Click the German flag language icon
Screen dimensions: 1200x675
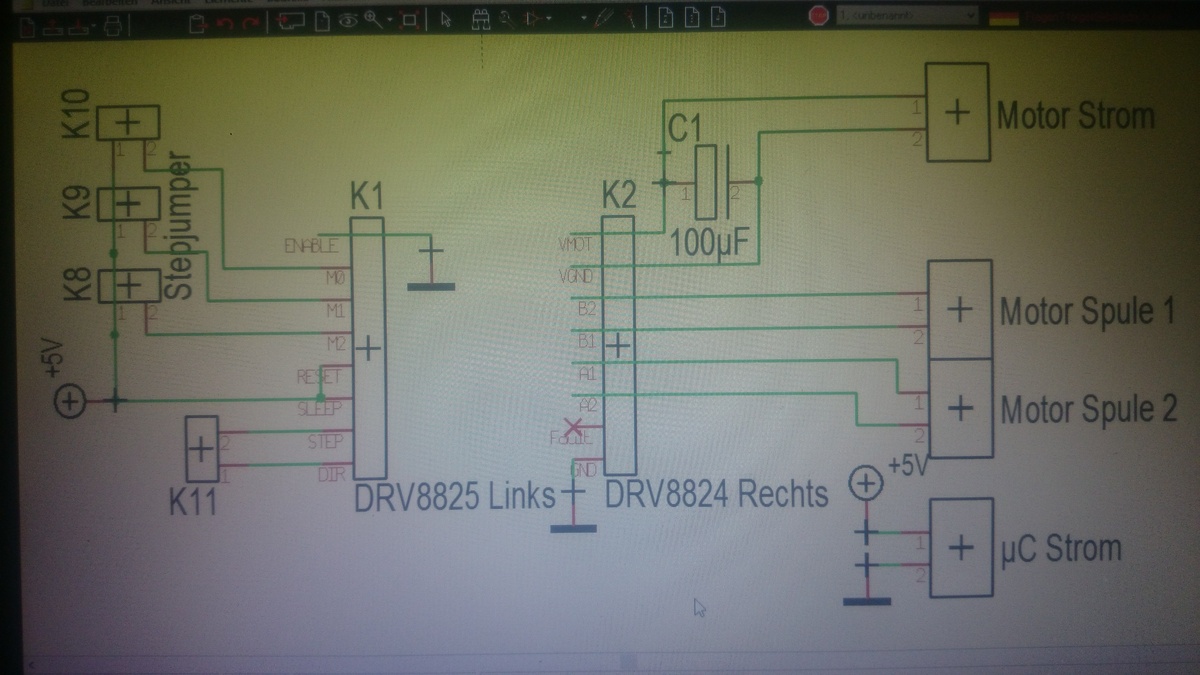pyautogui.click(x=1004, y=18)
